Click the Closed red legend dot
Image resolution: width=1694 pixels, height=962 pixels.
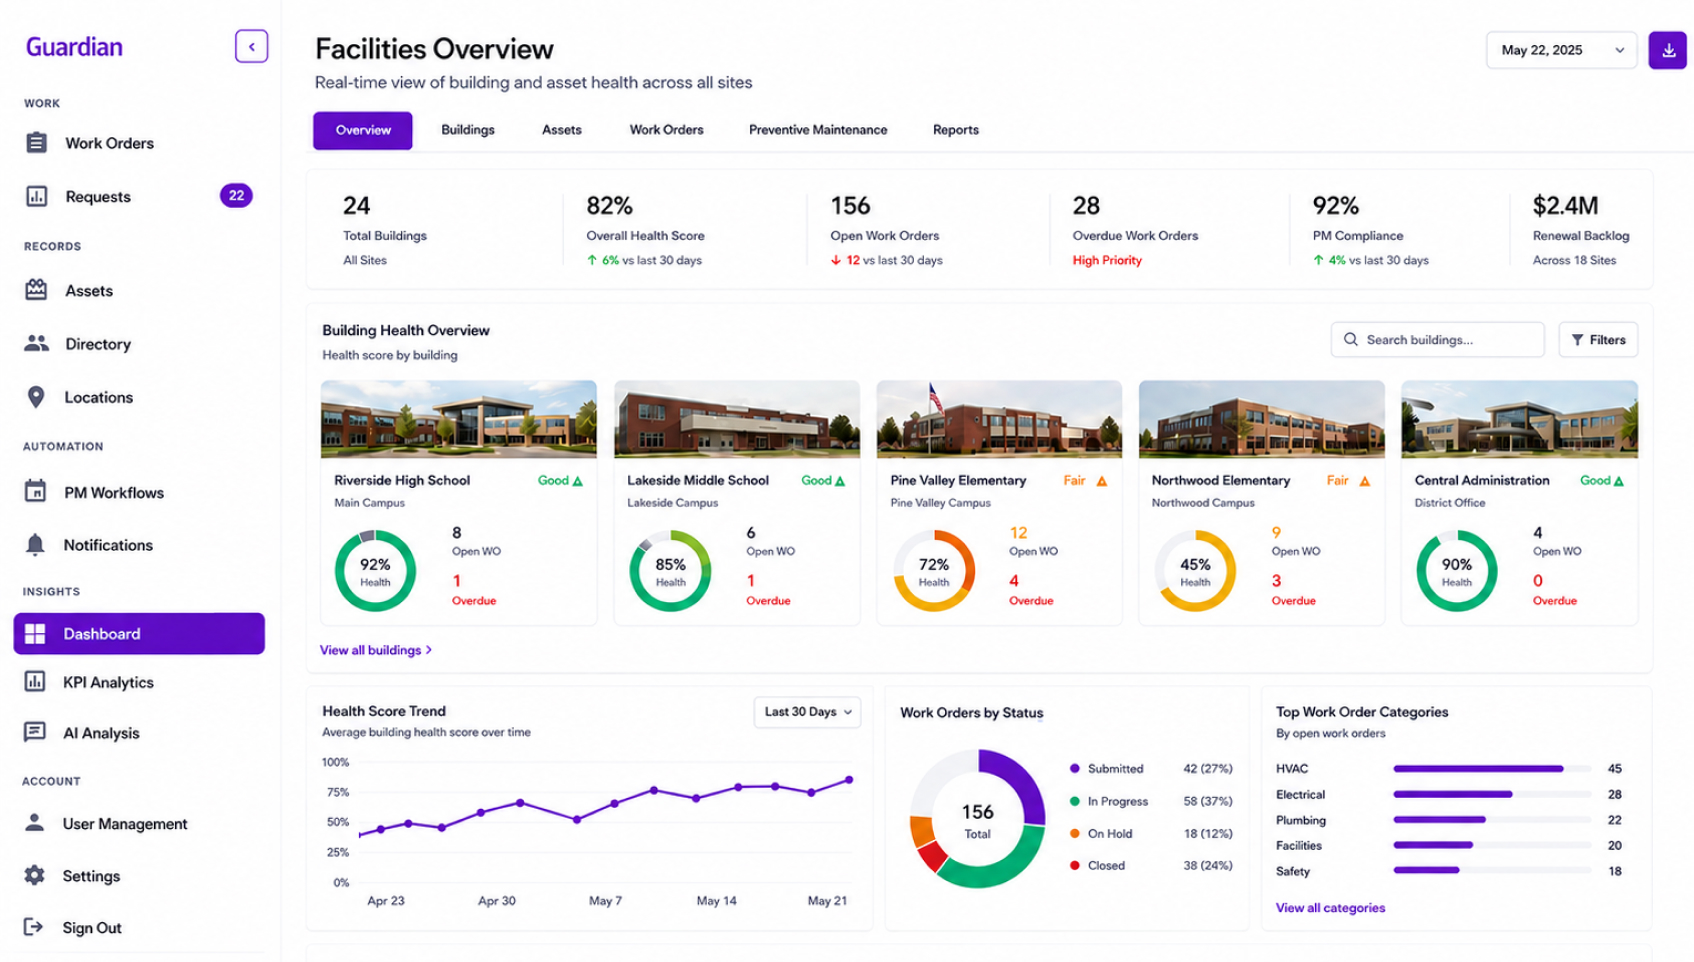click(x=1075, y=865)
